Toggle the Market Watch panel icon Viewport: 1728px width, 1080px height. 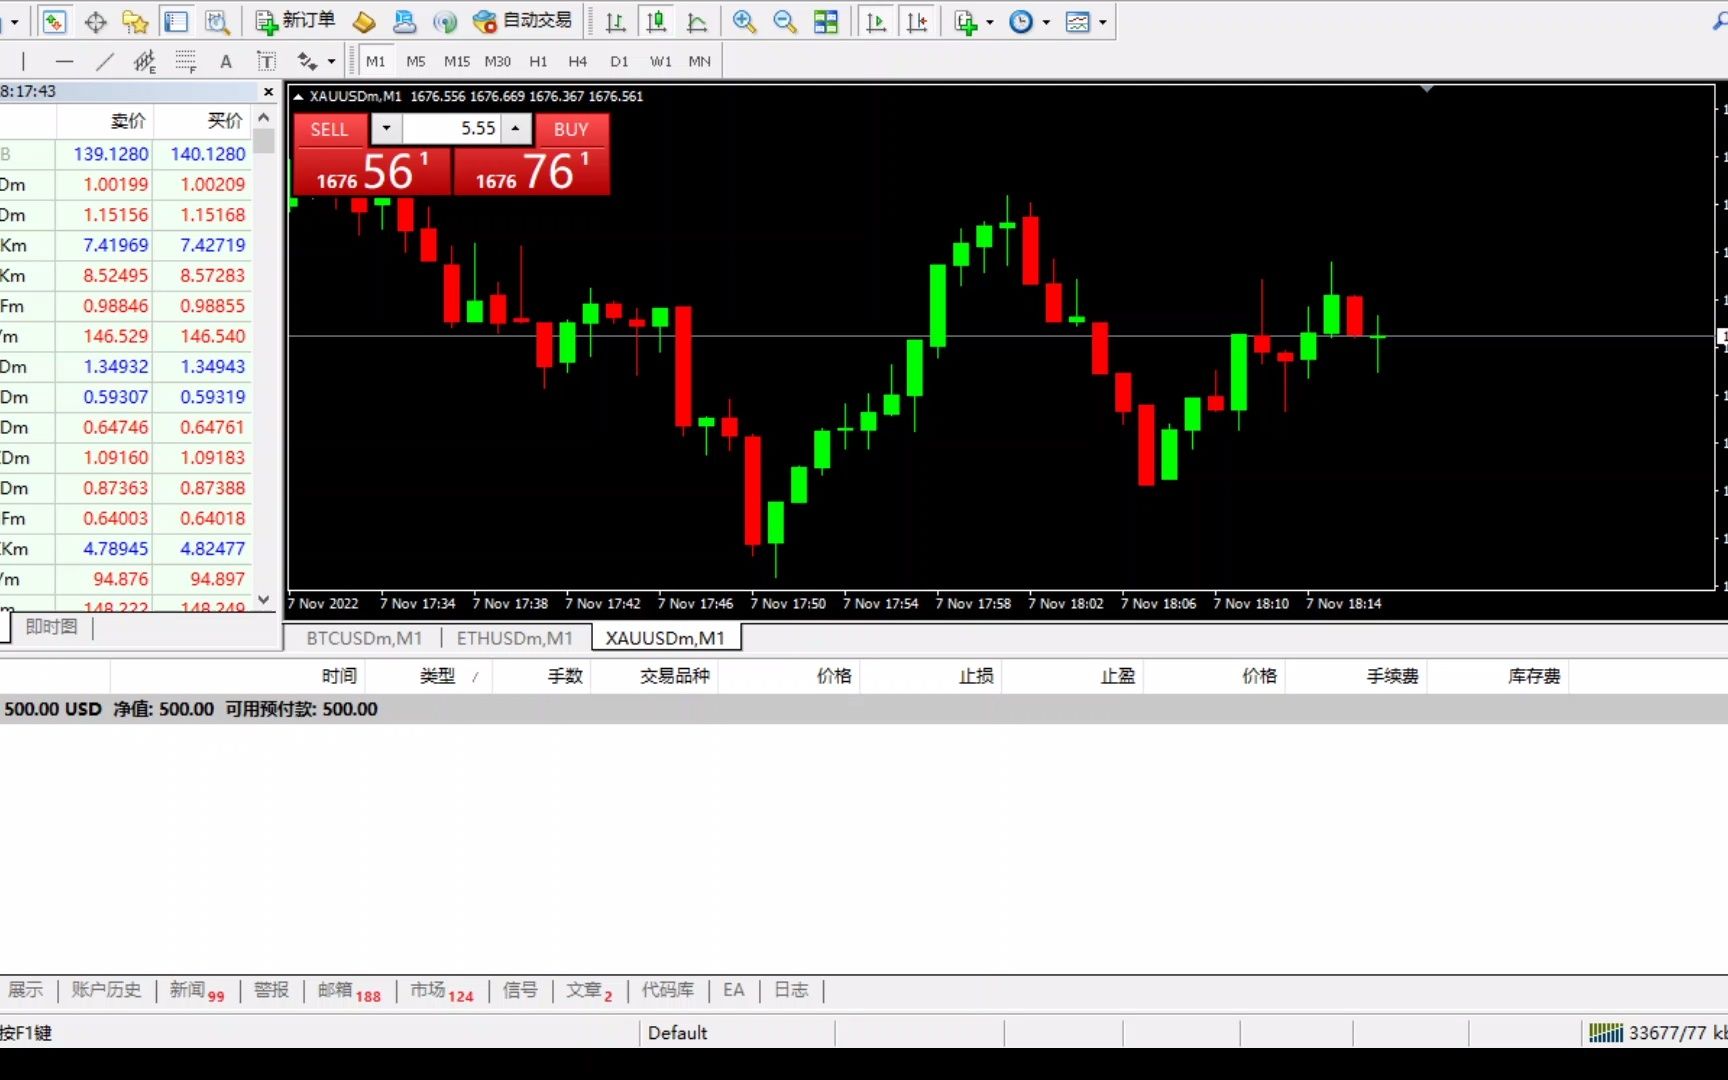coord(55,21)
